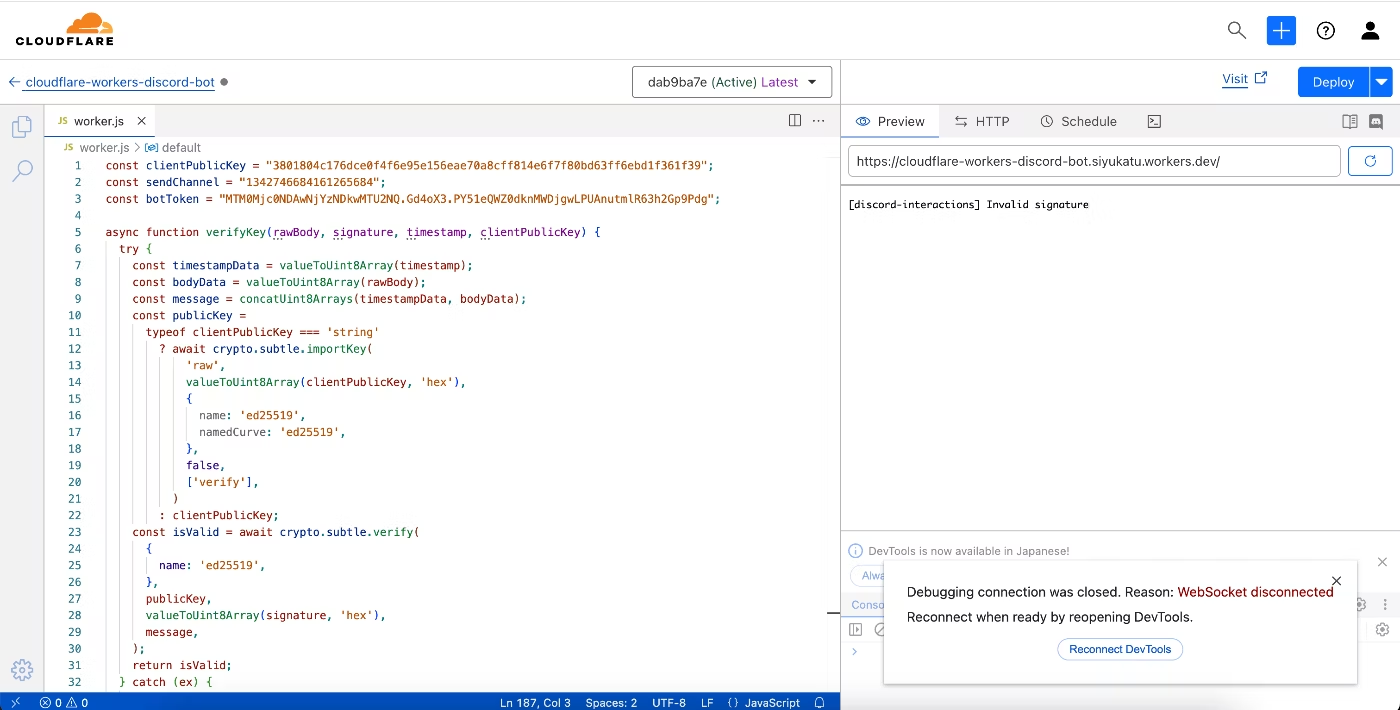1400x710 pixels.
Task: Open the account profile icon
Action: 1370,30
